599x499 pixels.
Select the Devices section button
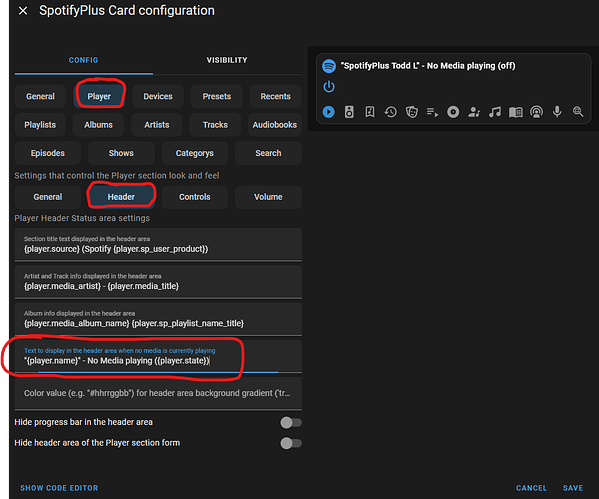click(158, 96)
